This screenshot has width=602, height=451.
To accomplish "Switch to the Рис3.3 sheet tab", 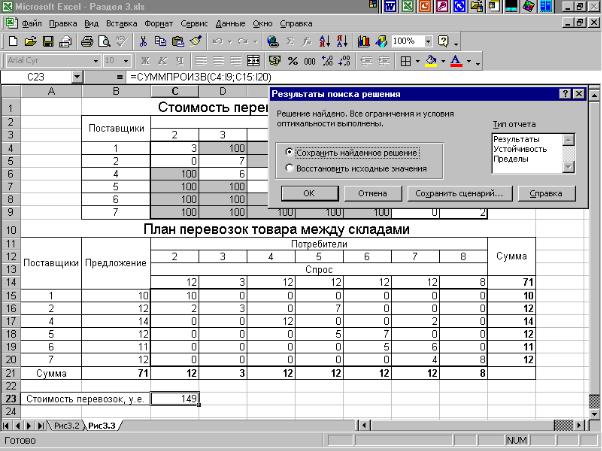I will click(x=102, y=426).
